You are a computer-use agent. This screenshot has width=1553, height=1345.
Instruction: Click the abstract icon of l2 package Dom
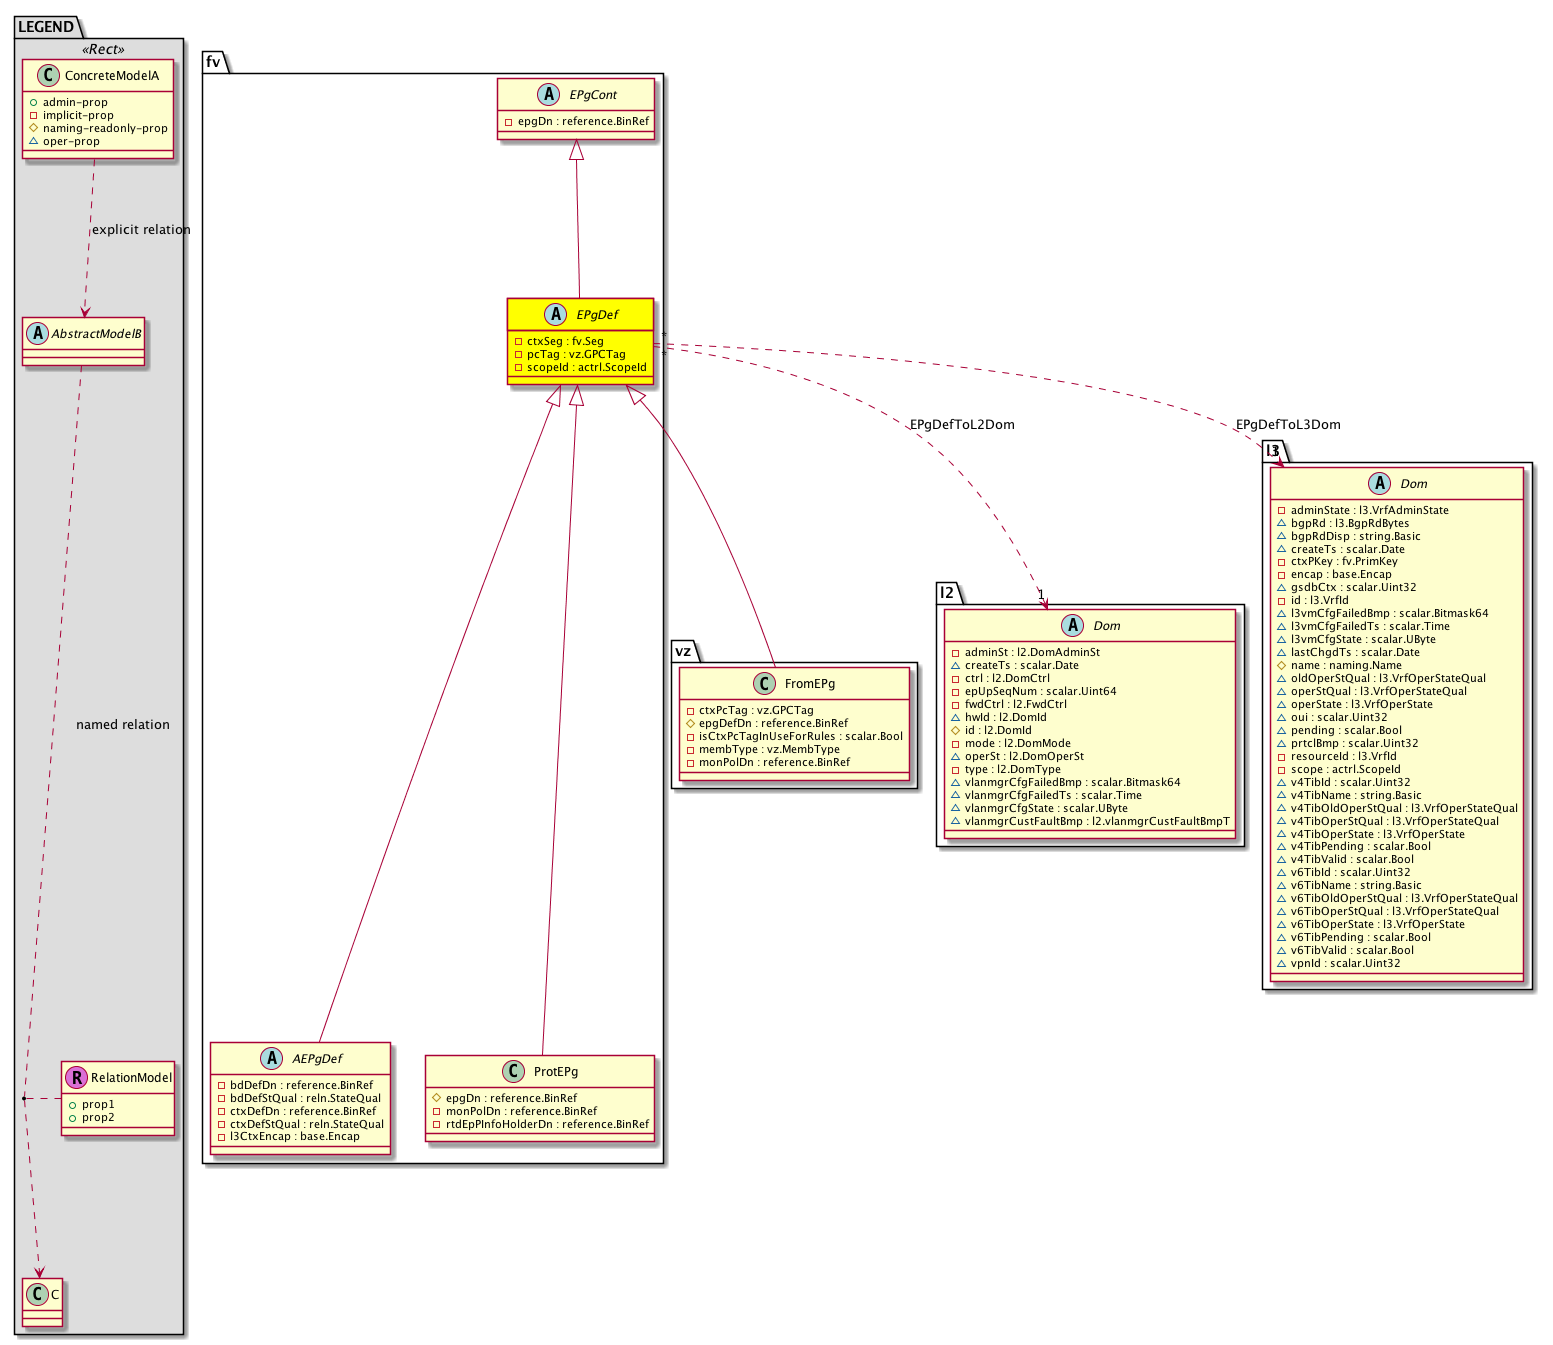pyautogui.click(x=1072, y=626)
